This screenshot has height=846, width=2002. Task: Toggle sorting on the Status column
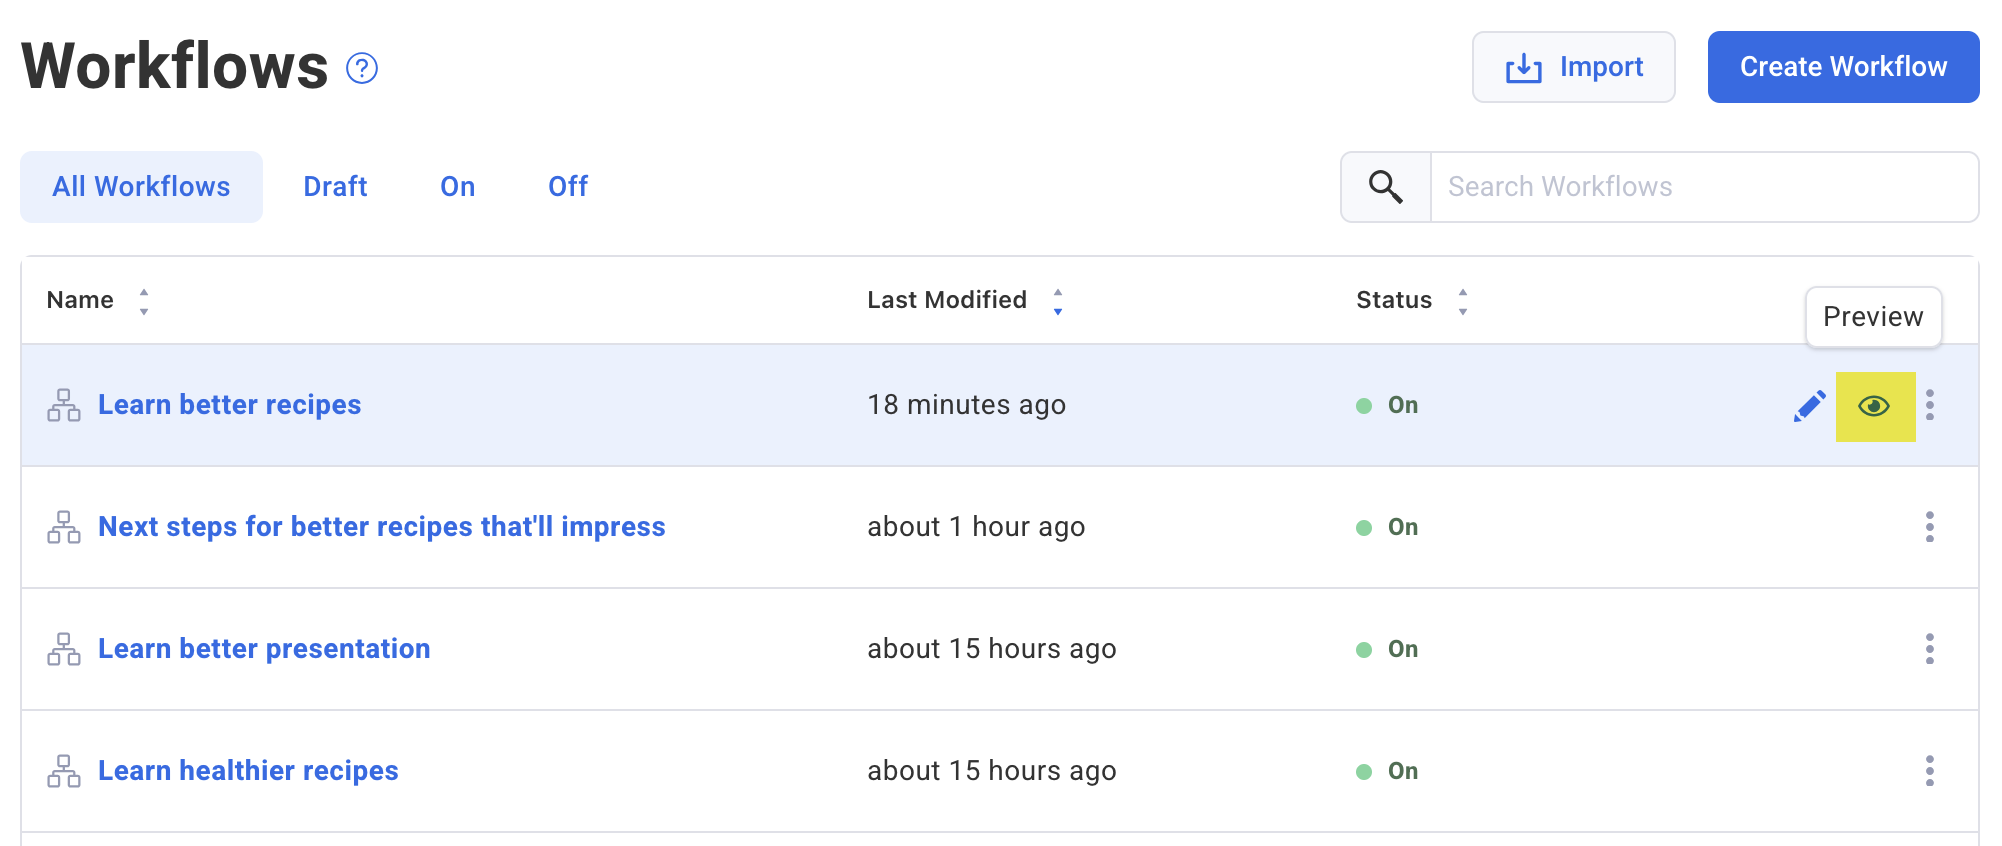tap(1462, 301)
